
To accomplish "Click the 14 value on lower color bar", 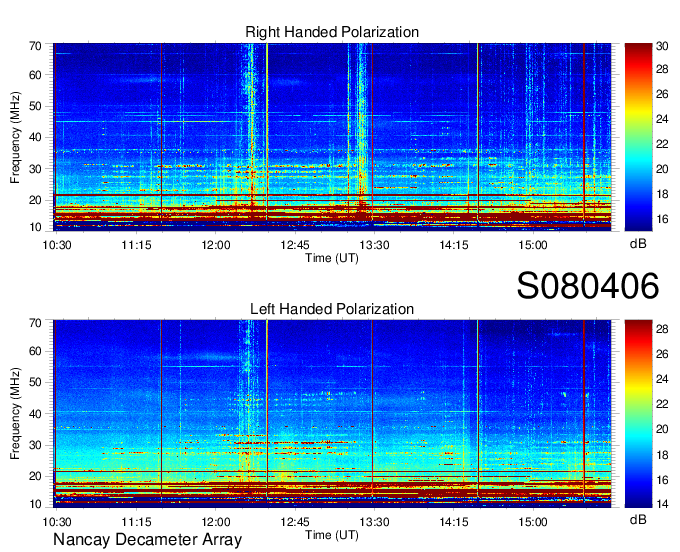I will tap(662, 504).
